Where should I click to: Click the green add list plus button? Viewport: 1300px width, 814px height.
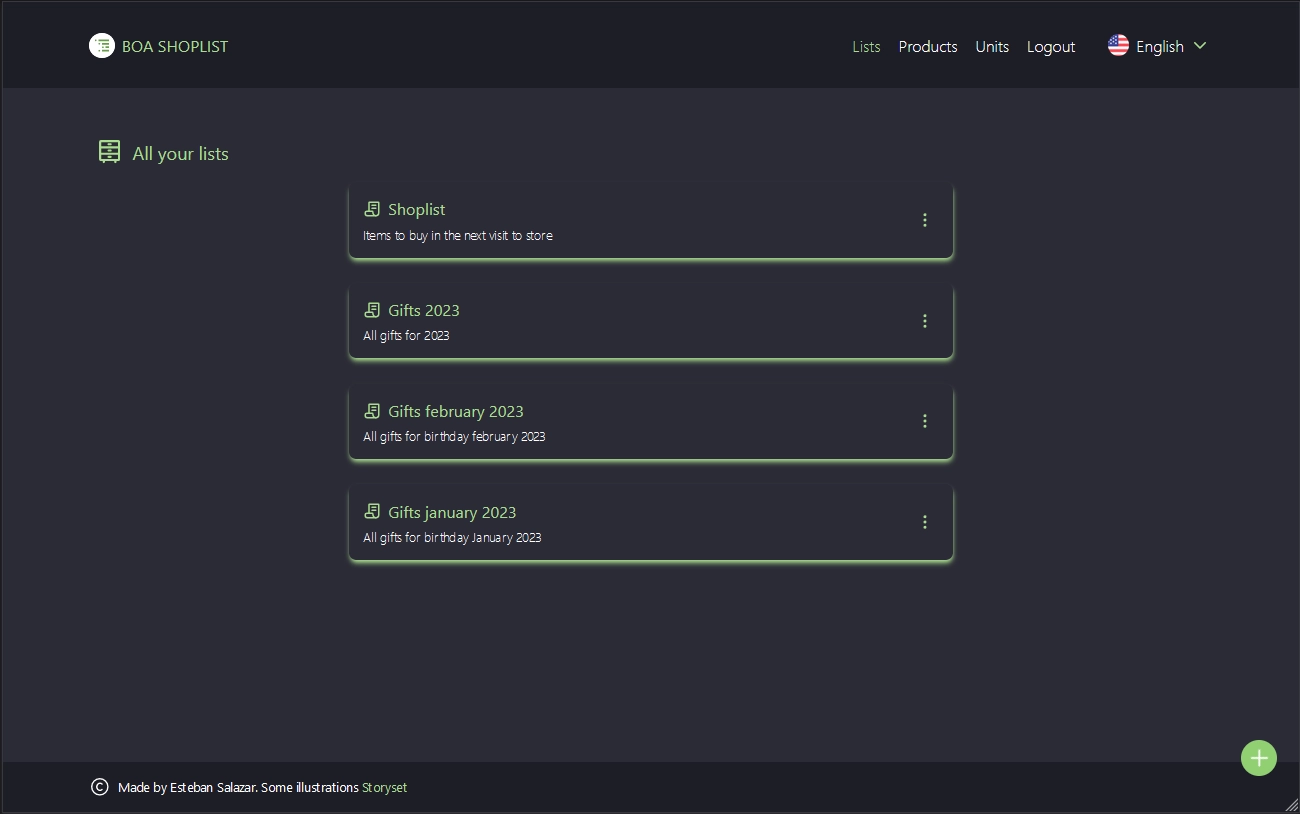(1258, 758)
